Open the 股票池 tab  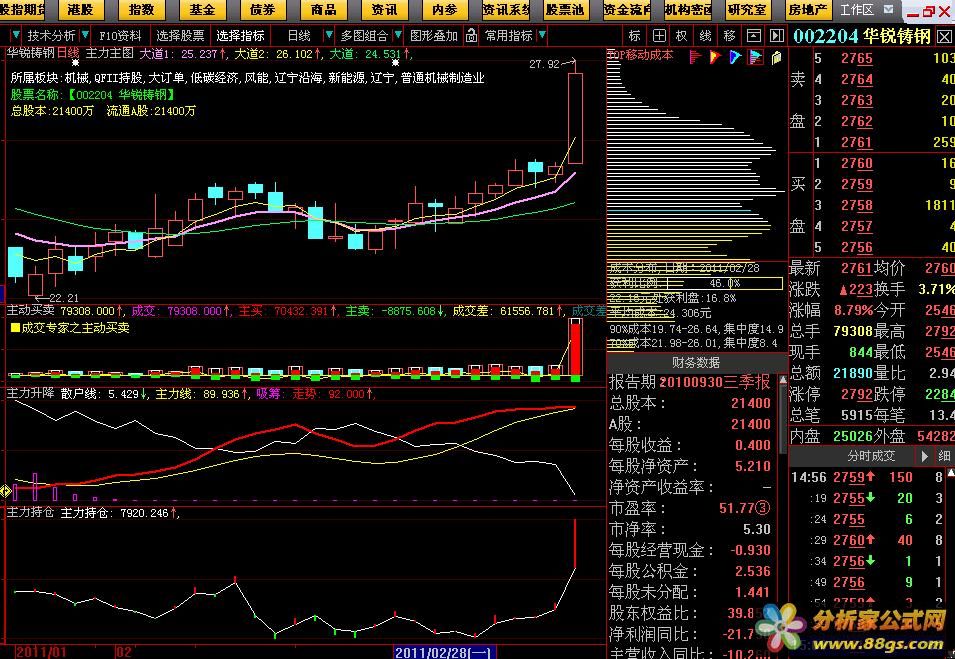point(566,10)
